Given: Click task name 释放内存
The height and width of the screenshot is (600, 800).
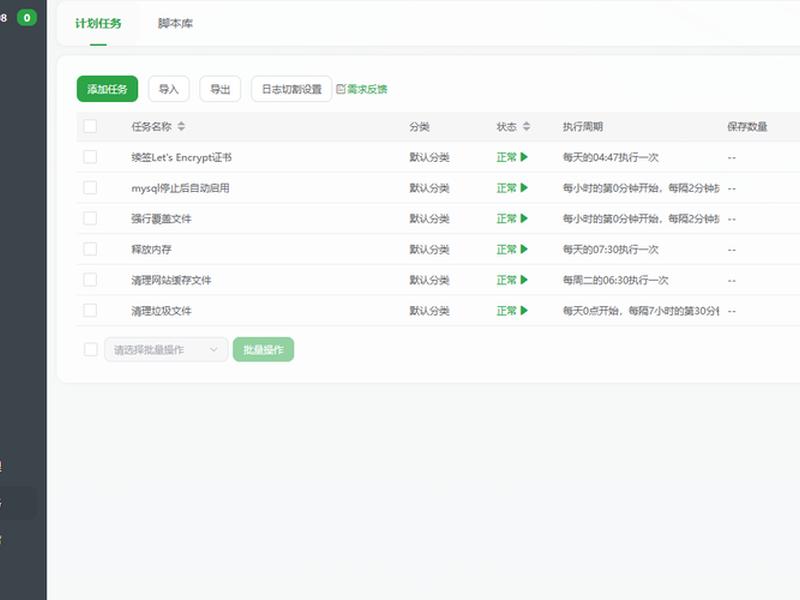Looking at the screenshot, I should pyautogui.click(x=152, y=249).
